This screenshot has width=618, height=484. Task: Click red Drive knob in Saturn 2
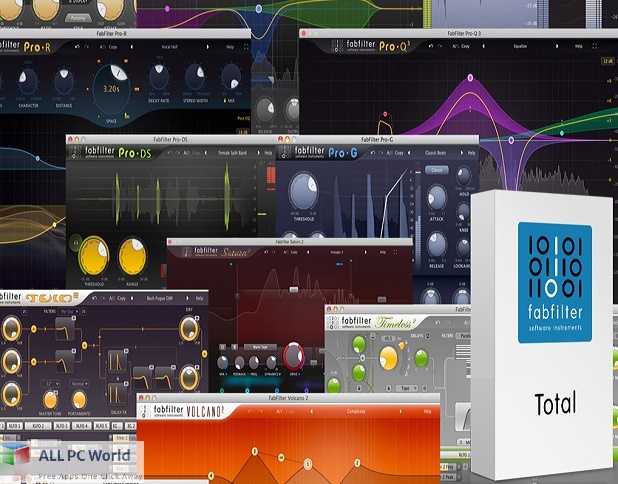tap(294, 356)
